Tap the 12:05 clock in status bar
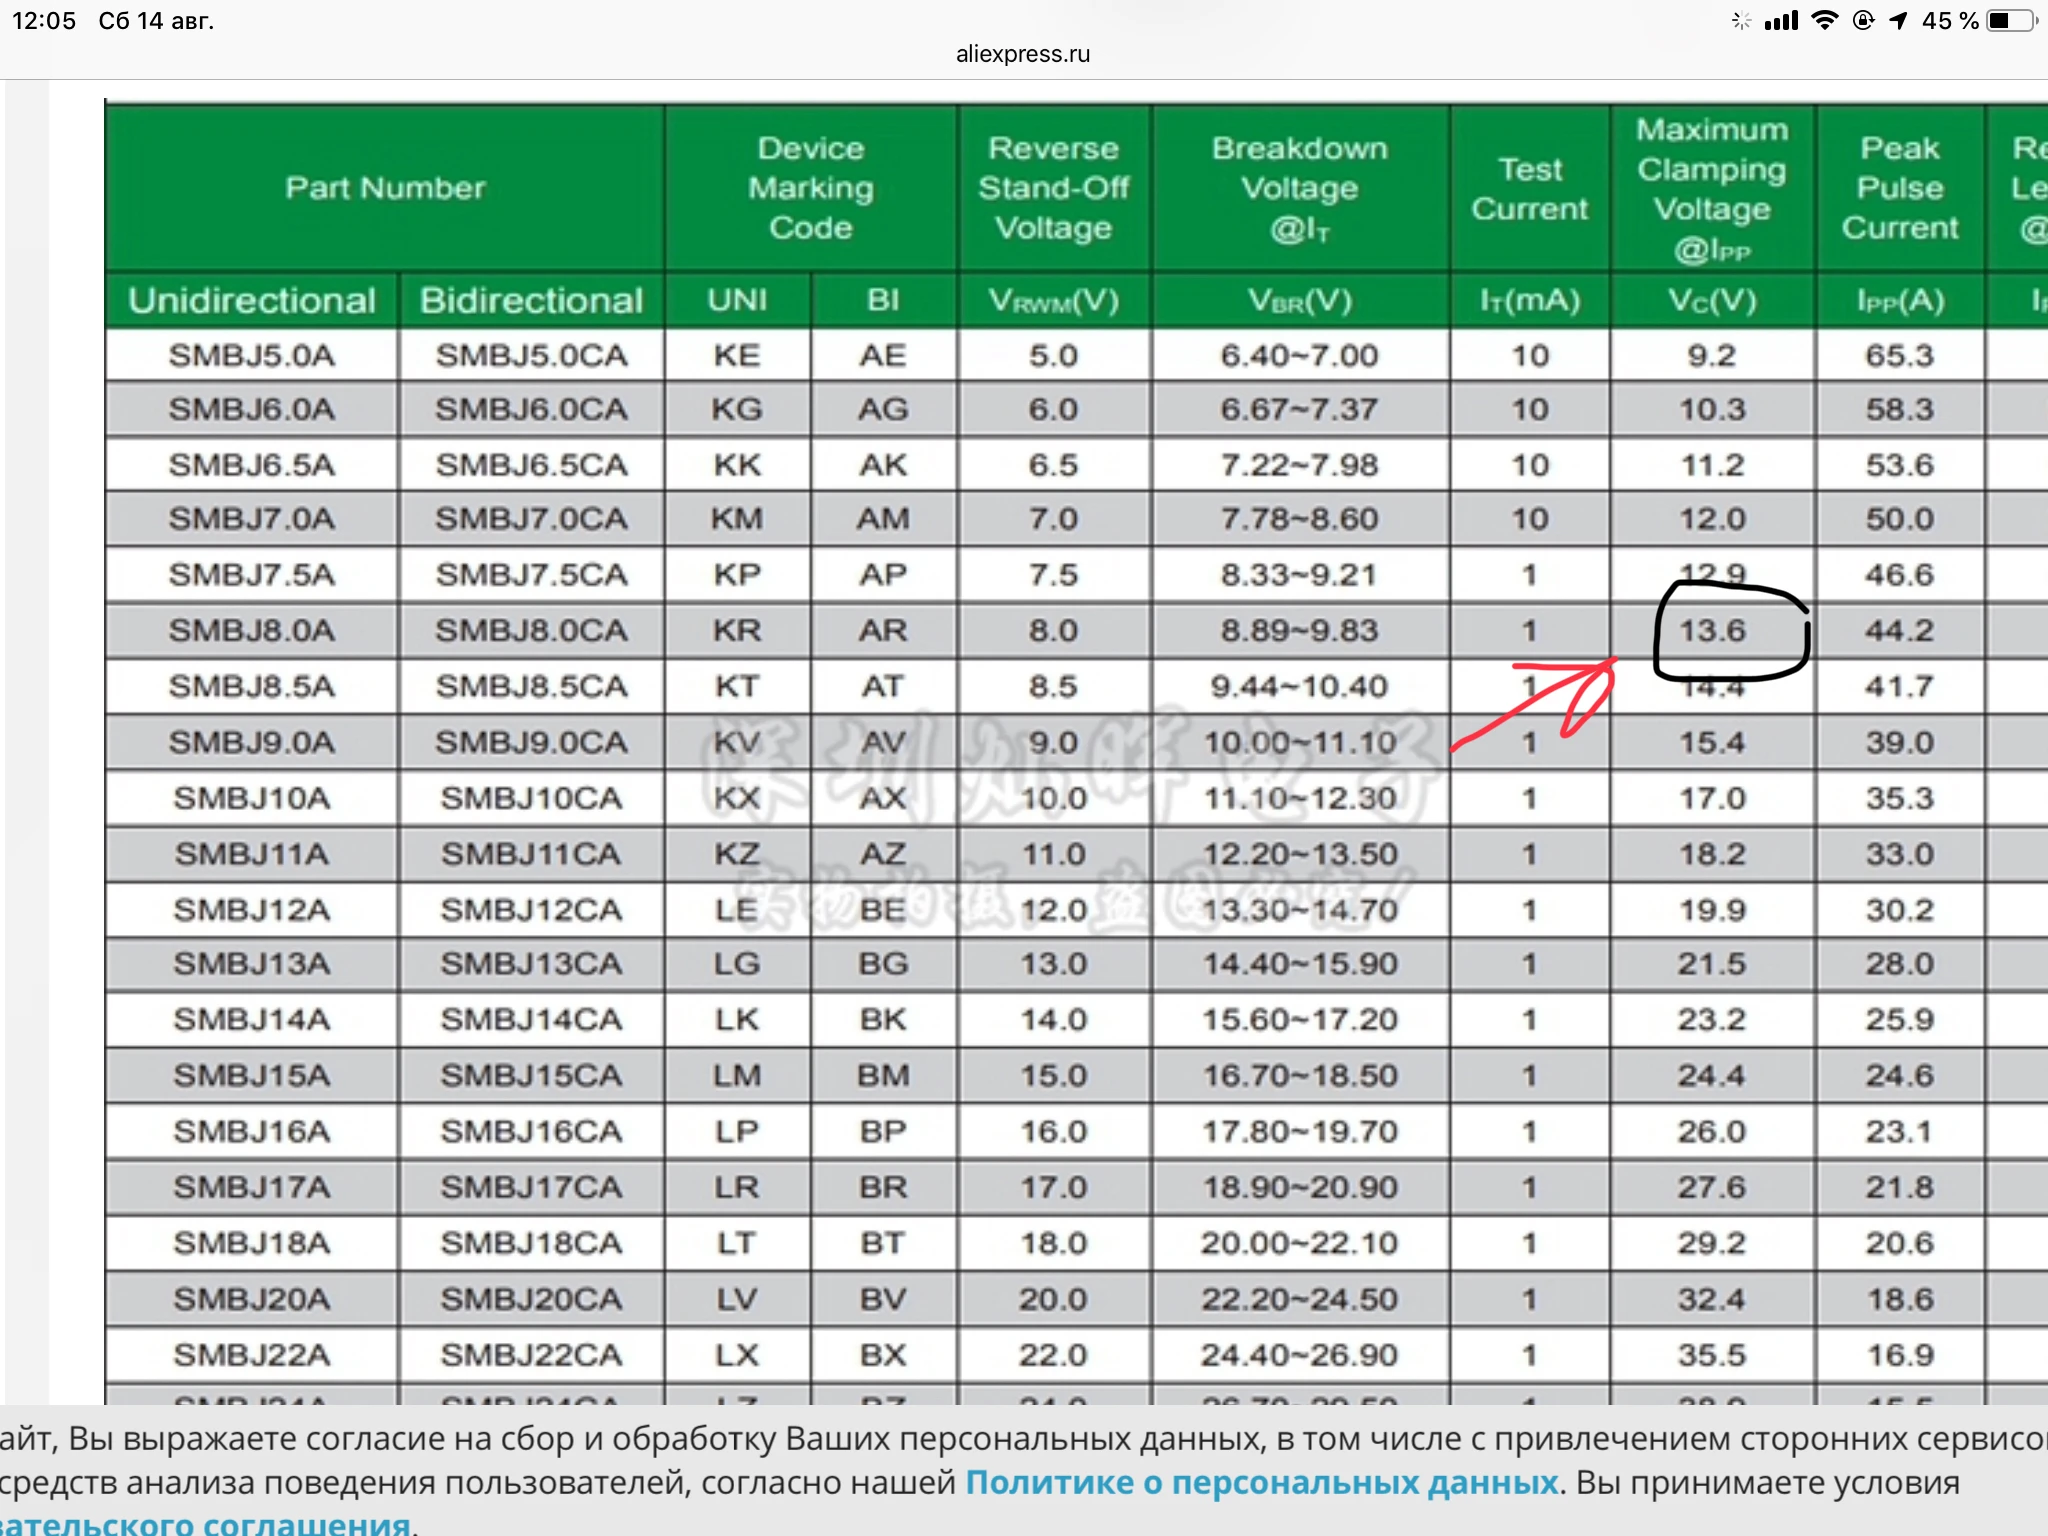Screen dimensions: 2048x1536 [x=44, y=21]
